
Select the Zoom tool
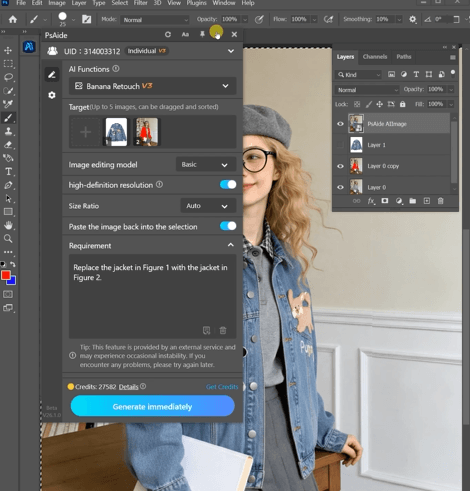8,239
